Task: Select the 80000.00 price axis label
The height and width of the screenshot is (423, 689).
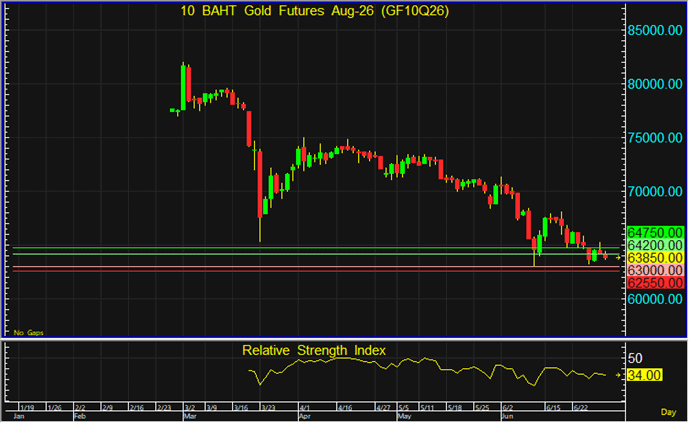Action: click(655, 84)
